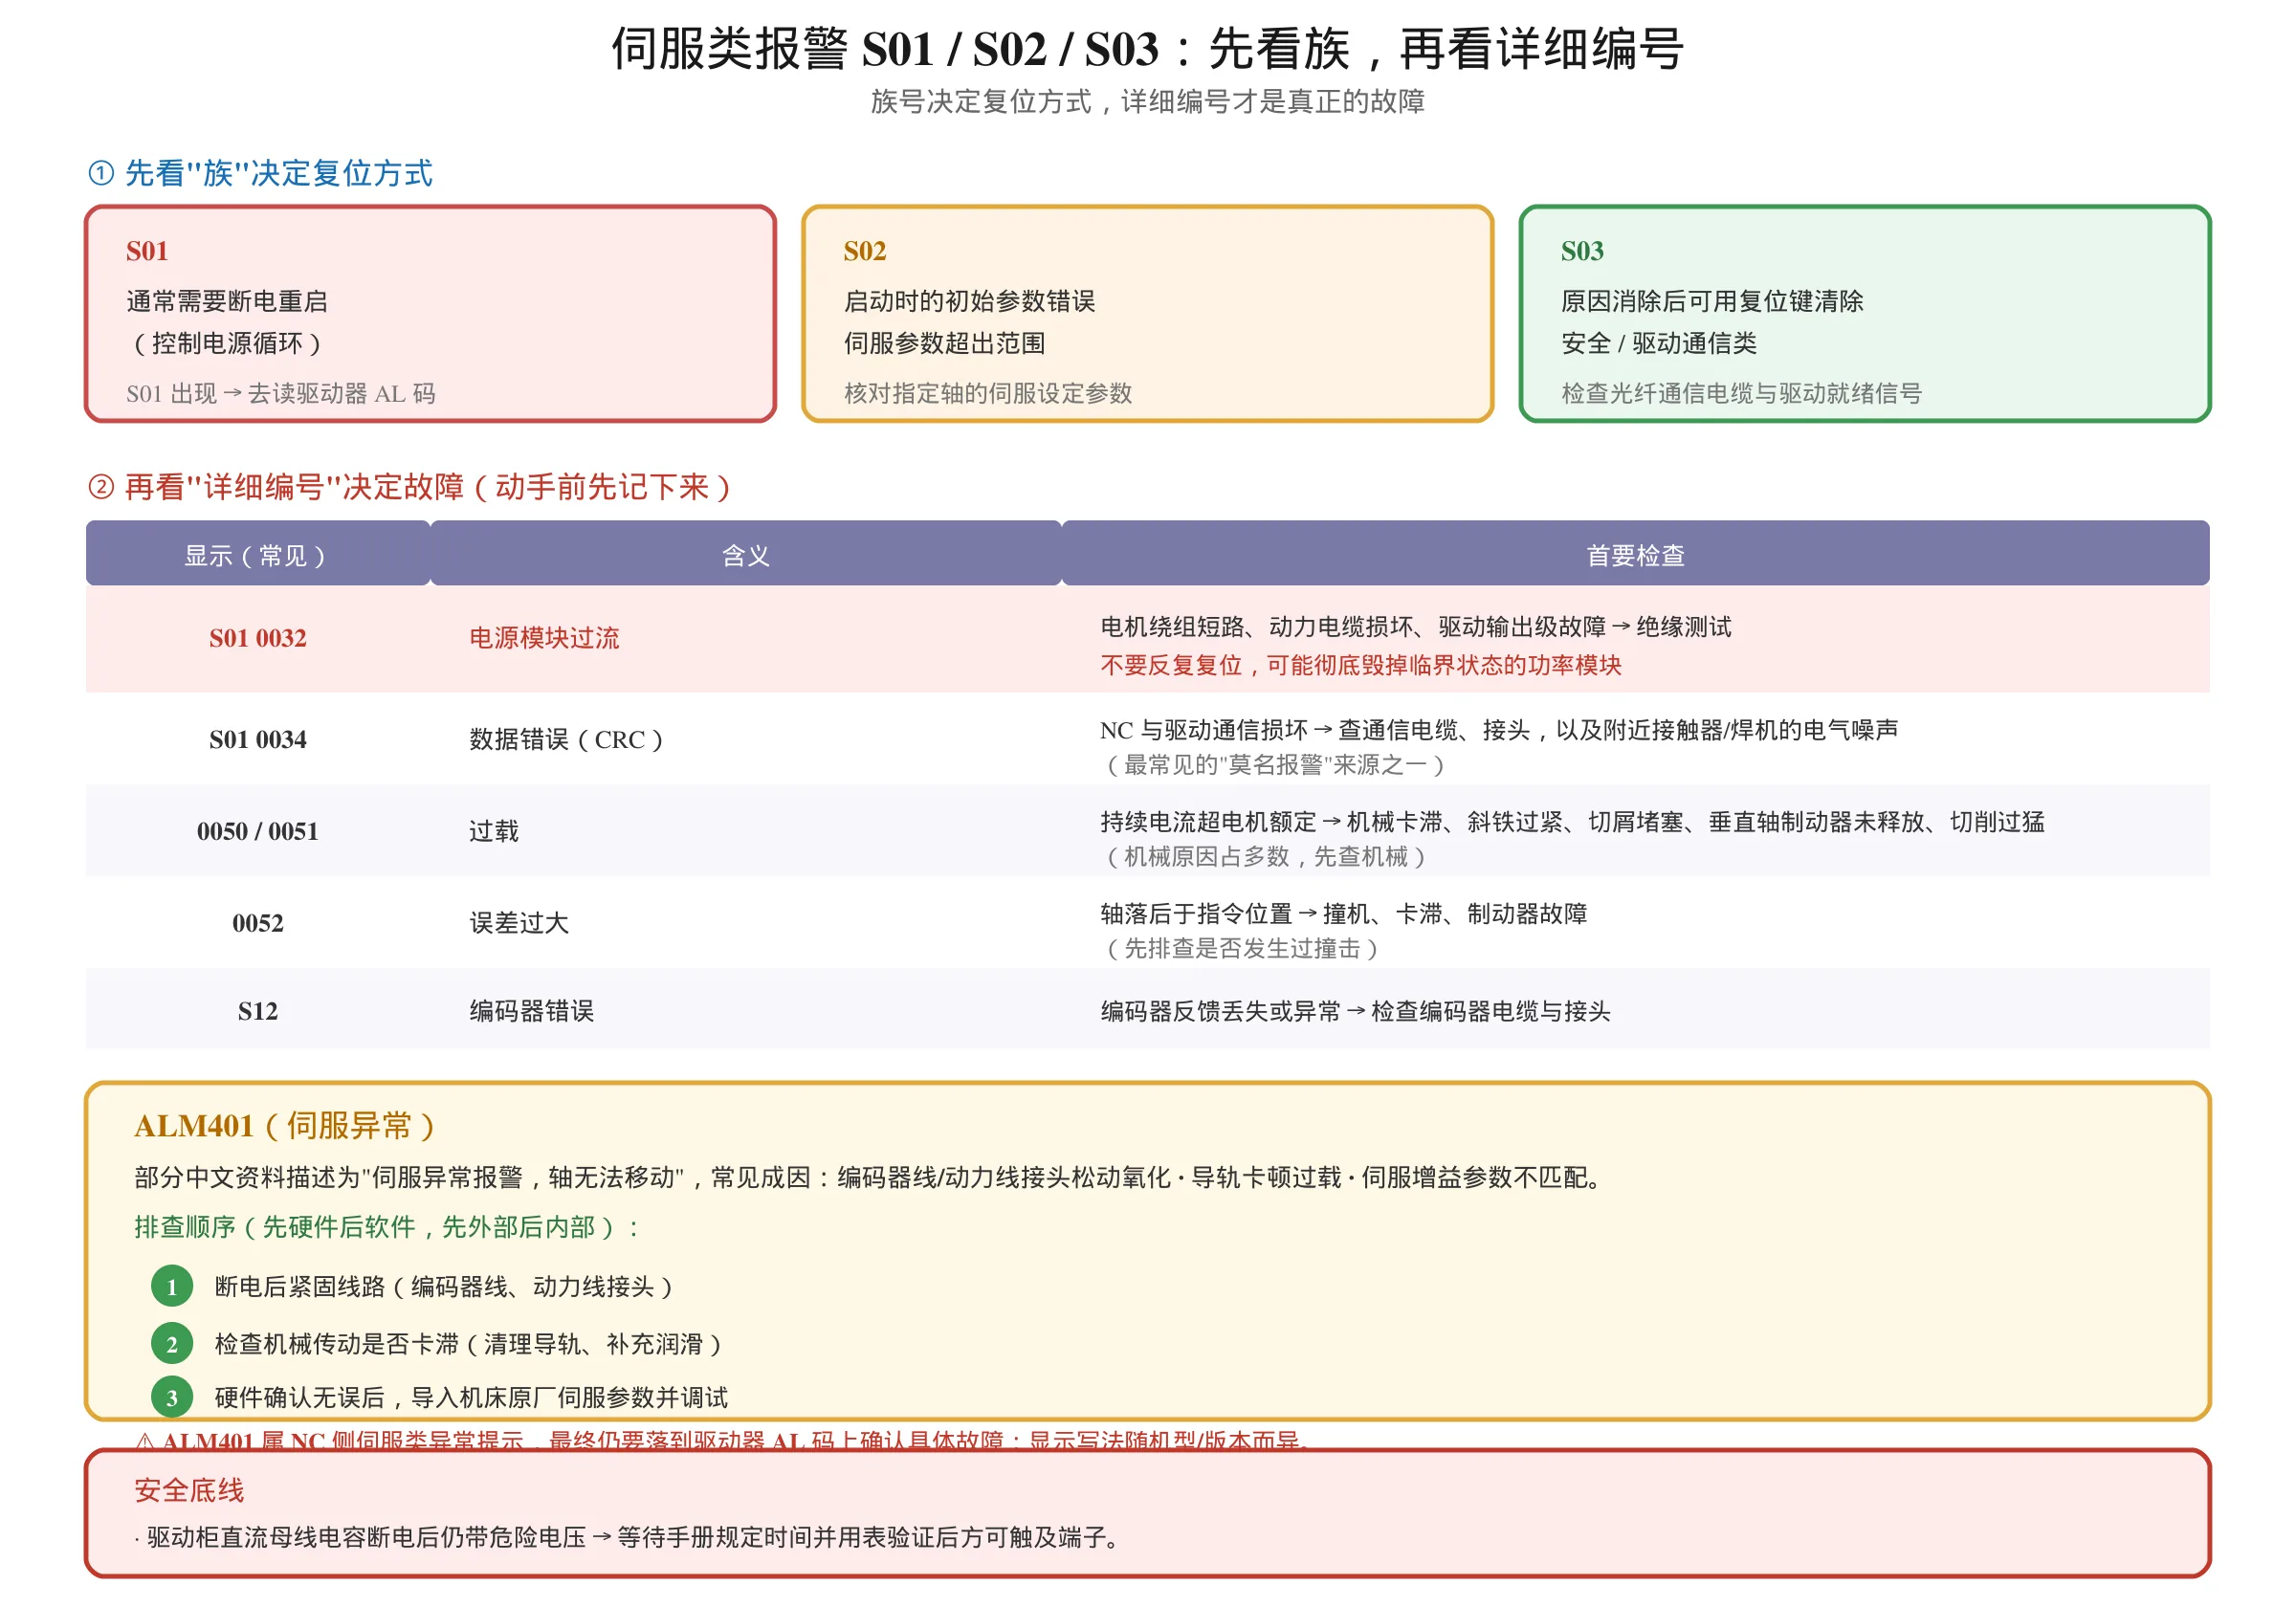Click step text 断电后紧固线路

click(x=444, y=1286)
